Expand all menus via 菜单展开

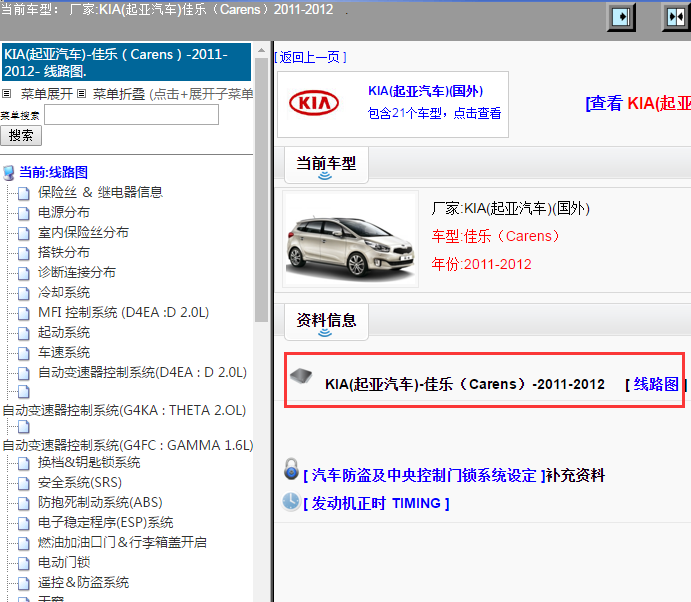point(46,94)
